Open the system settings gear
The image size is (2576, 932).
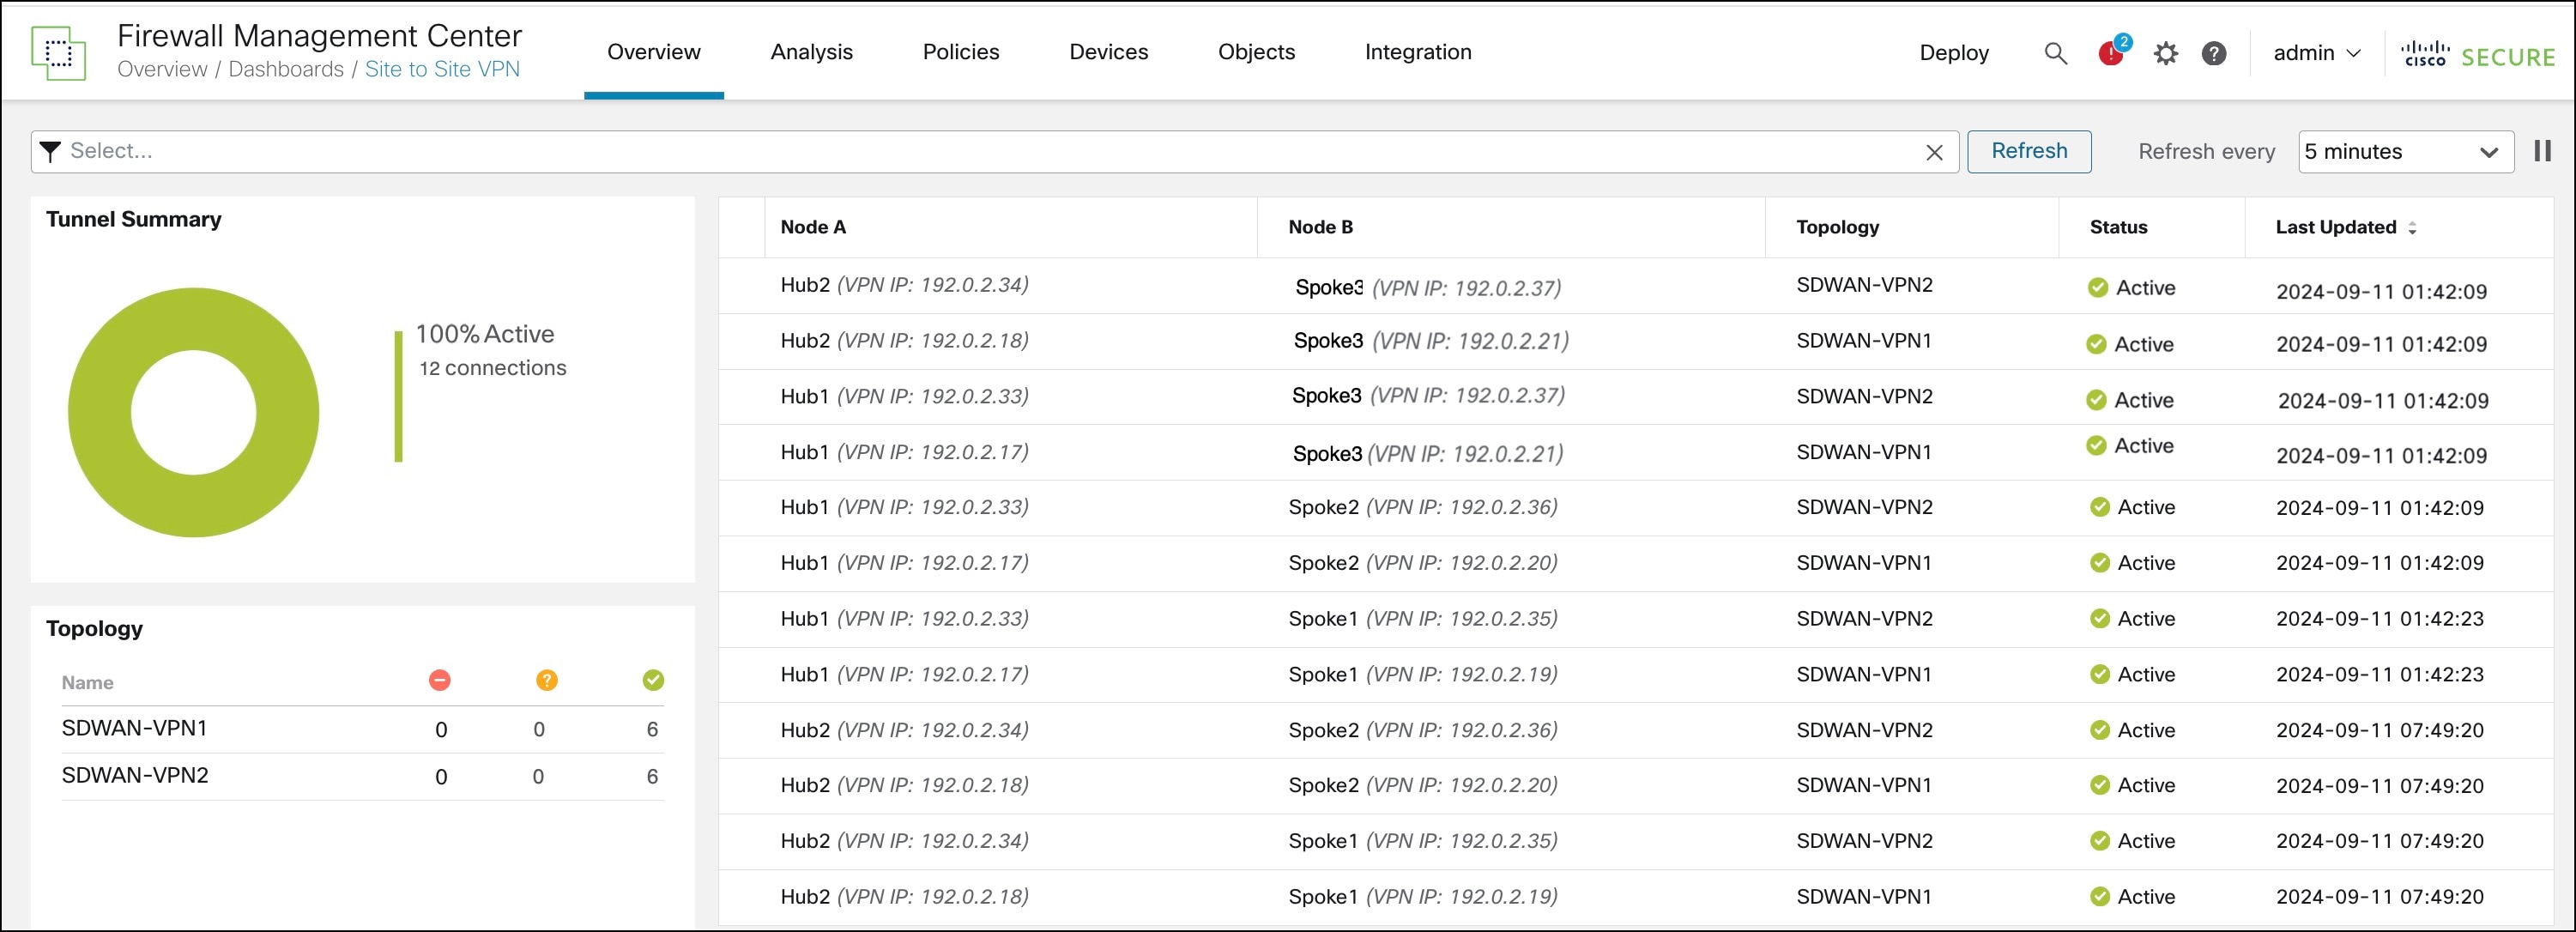point(2166,53)
